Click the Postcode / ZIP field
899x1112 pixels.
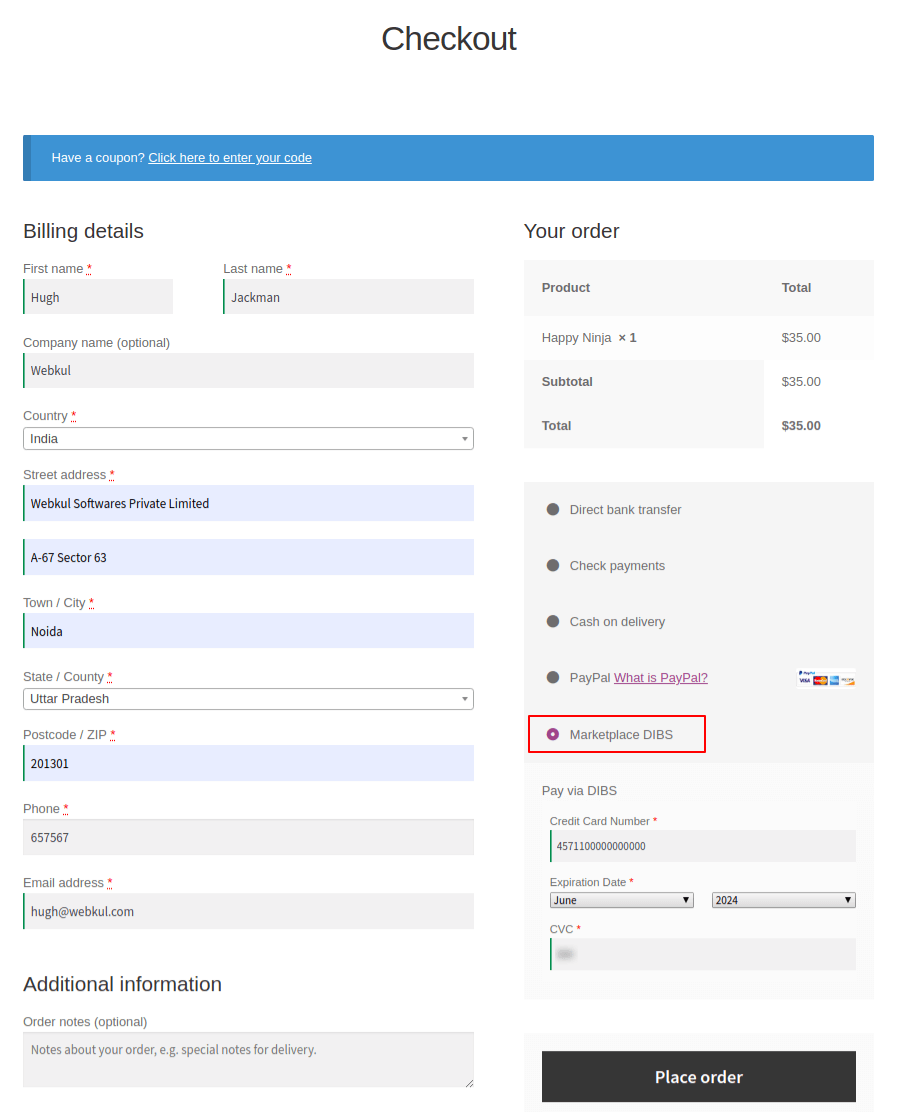(x=248, y=763)
